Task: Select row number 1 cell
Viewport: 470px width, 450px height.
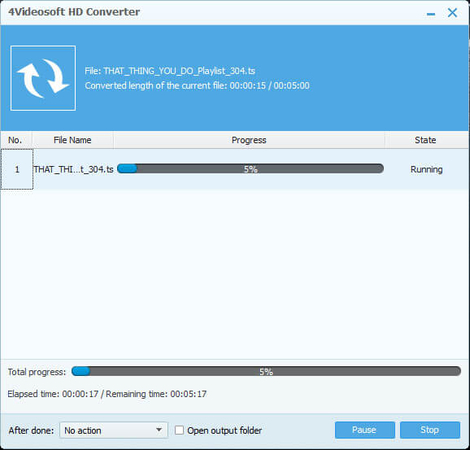Action: point(17,169)
